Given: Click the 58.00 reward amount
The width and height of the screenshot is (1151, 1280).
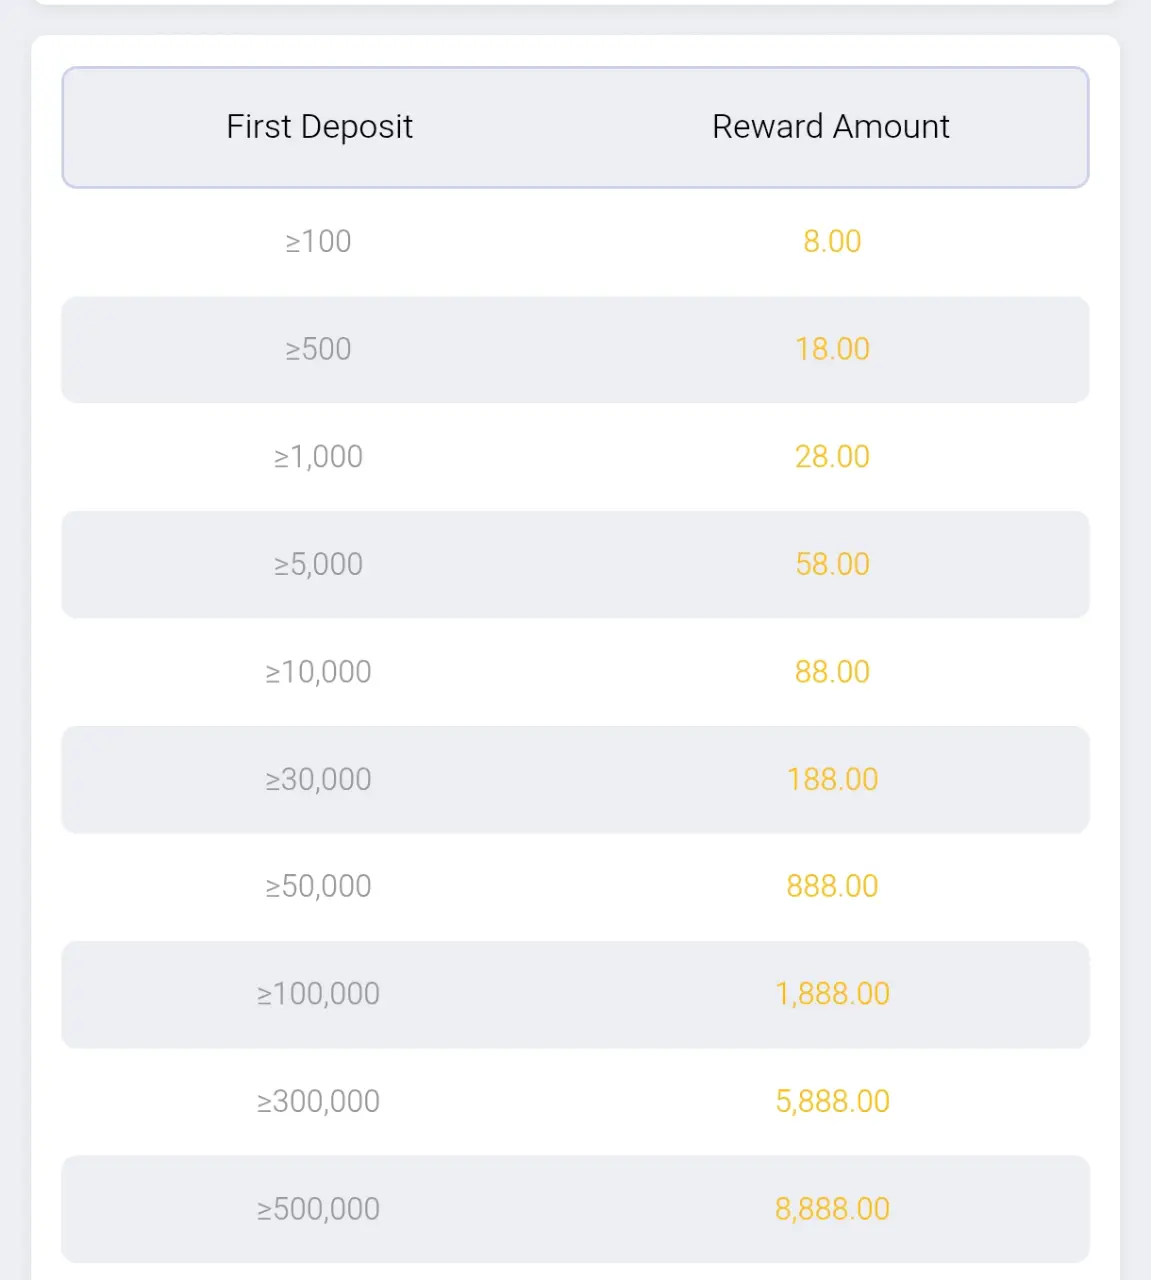Looking at the screenshot, I should pos(832,564).
